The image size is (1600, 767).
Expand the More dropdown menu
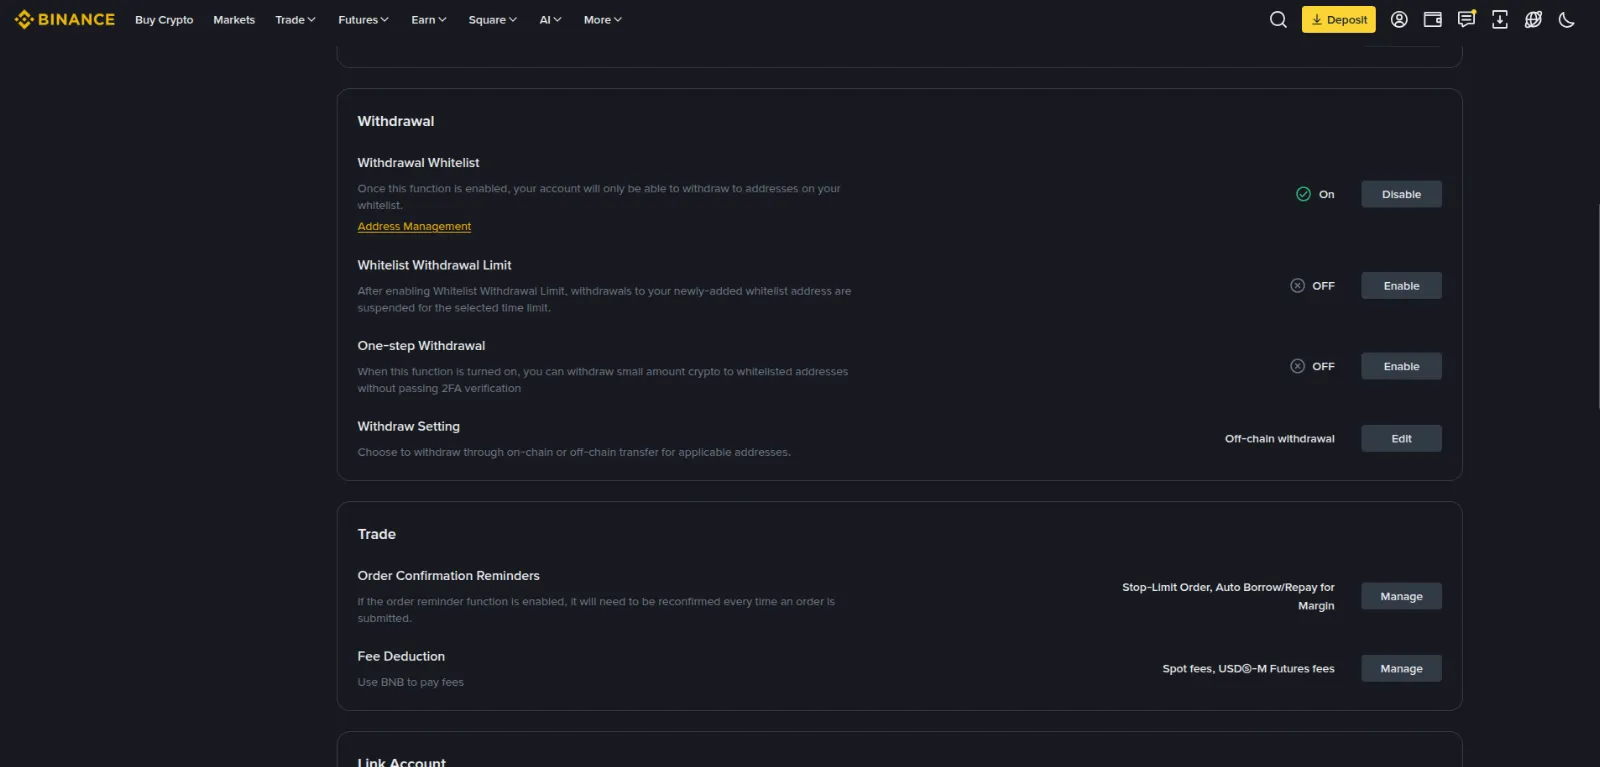tap(602, 20)
